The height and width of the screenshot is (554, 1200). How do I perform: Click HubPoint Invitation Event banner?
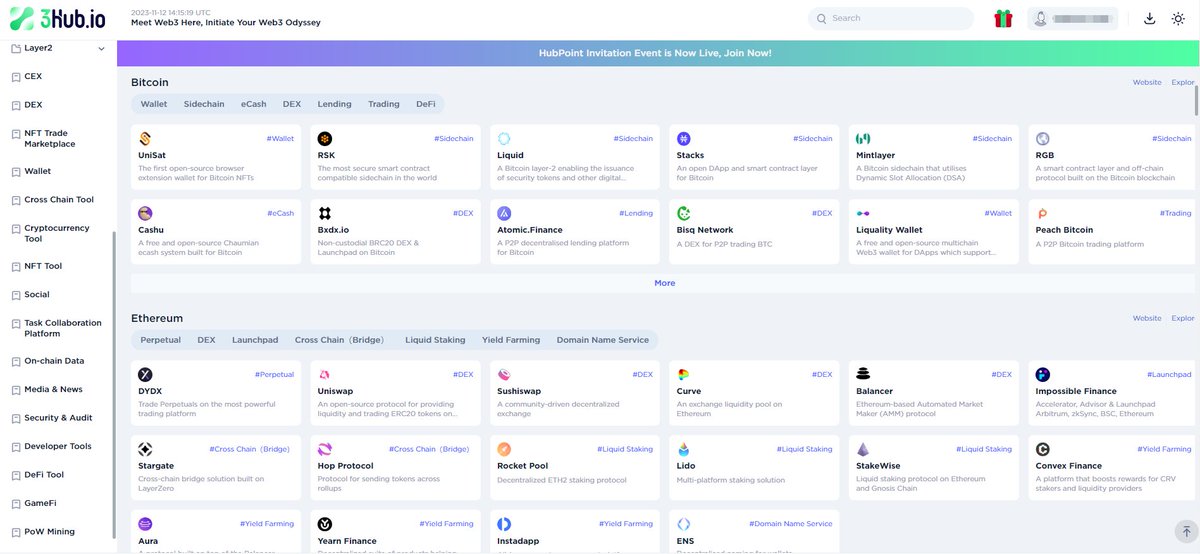pos(657,54)
